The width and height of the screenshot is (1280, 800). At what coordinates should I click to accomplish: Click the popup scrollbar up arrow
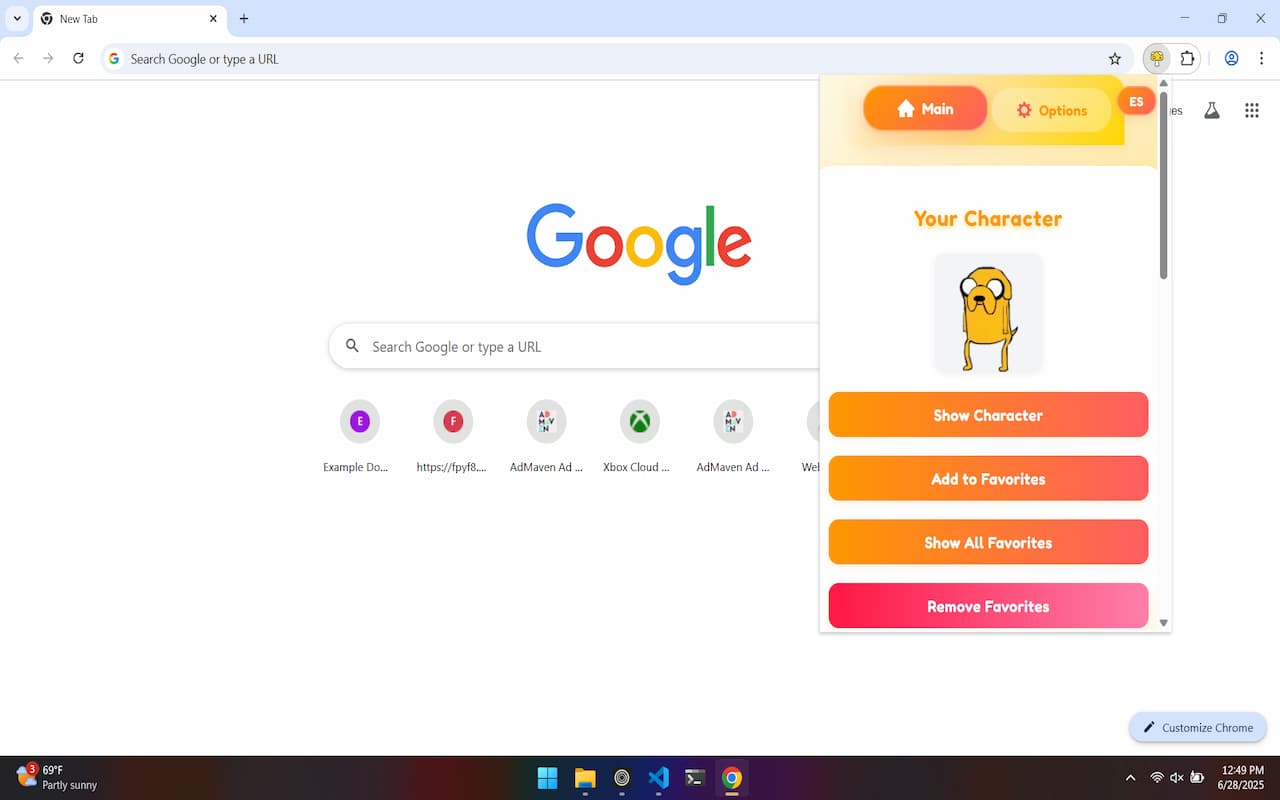(1163, 83)
